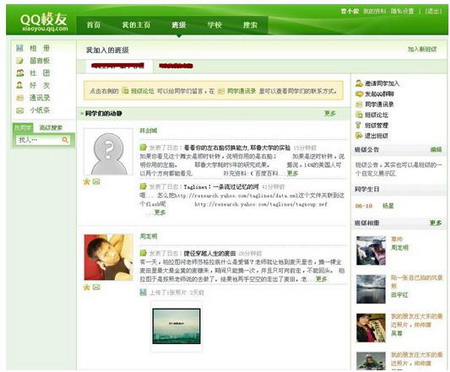Click the 小纸条 notes envelope icon
This screenshot has width=450, height=372.
click(x=20, y=110)
